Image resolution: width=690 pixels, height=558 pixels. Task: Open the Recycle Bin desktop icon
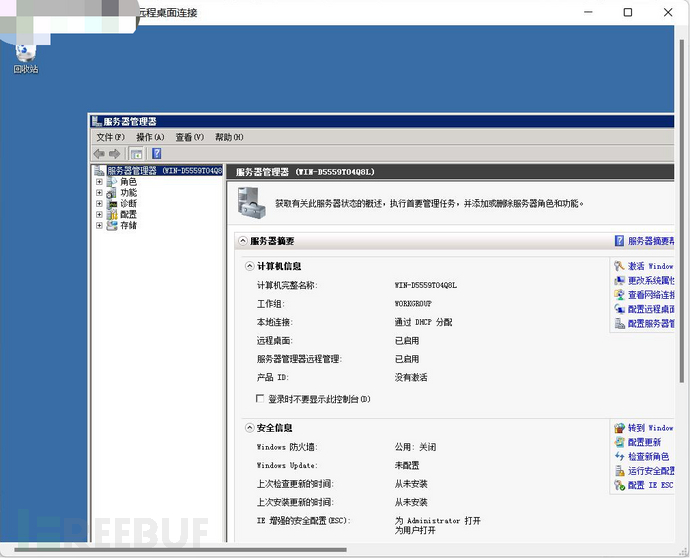coord(26,59)
